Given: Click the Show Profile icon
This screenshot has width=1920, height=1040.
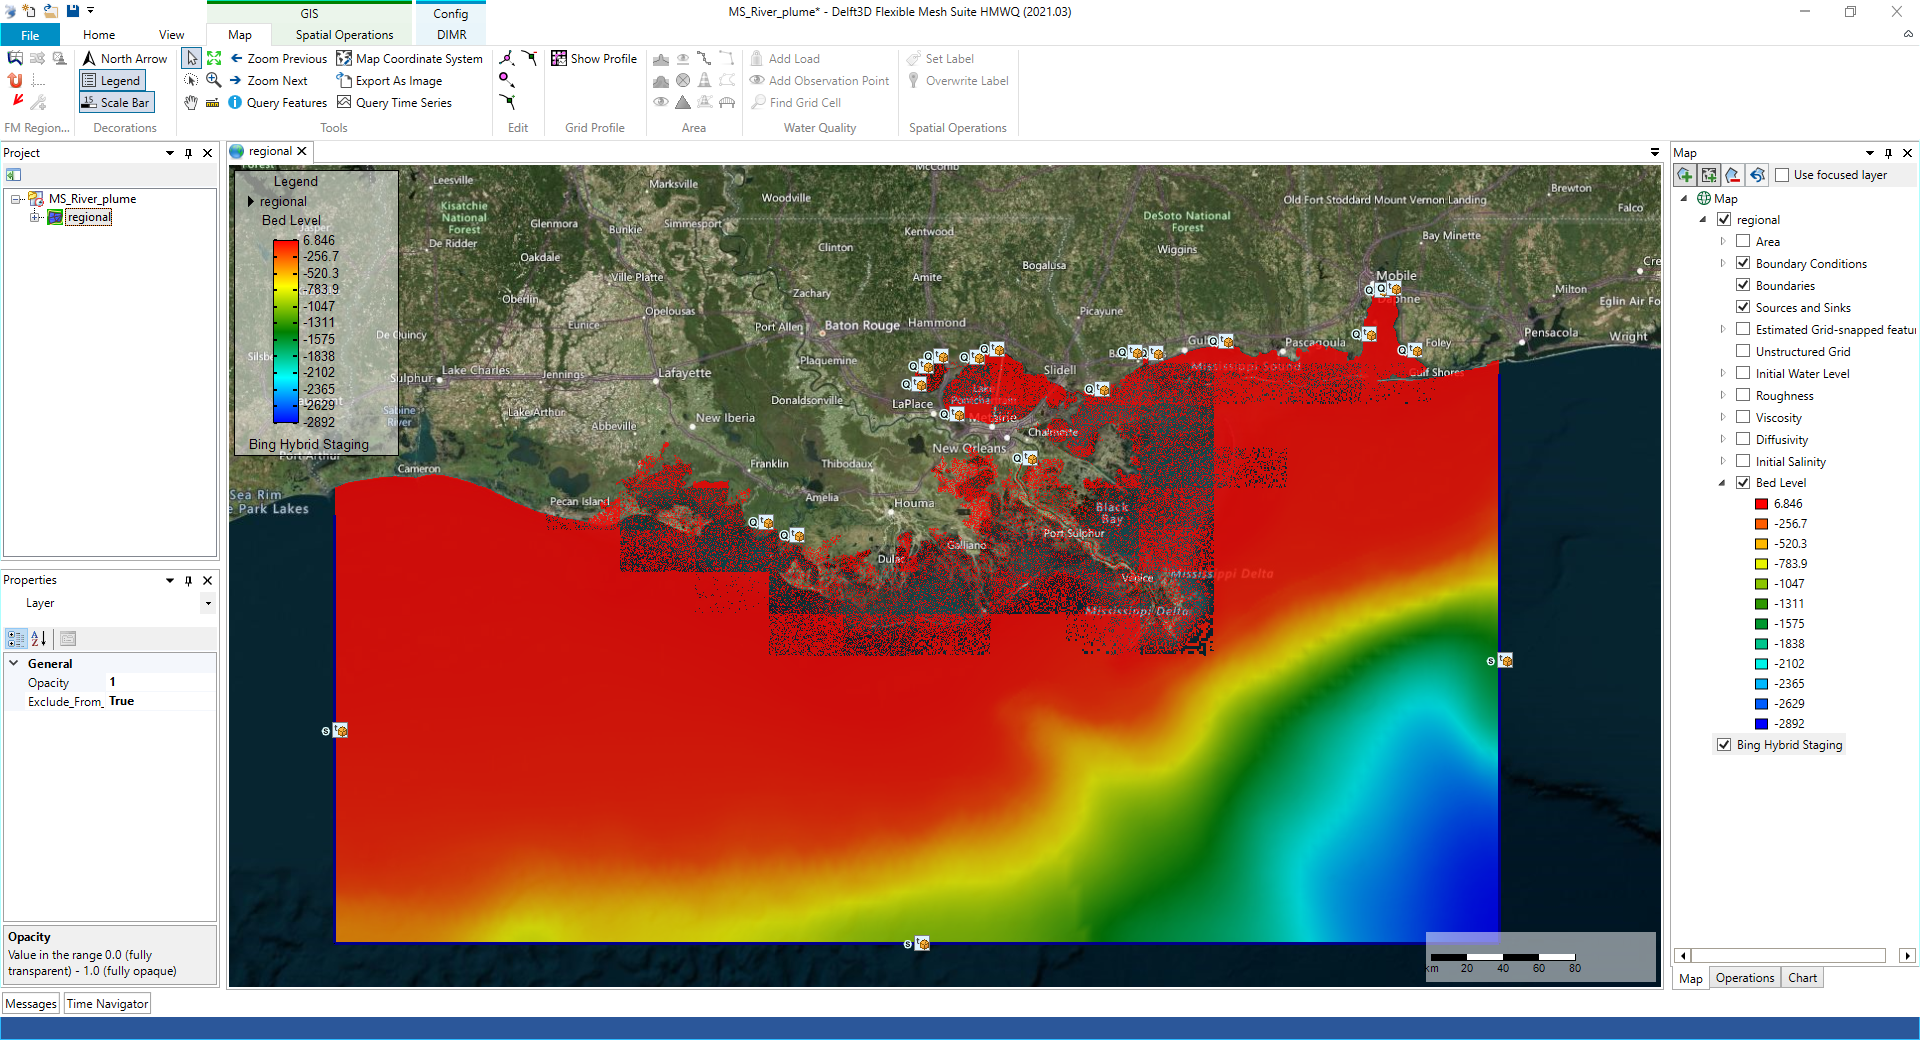Looking at the screenshot, I should (x=559, y=59).
